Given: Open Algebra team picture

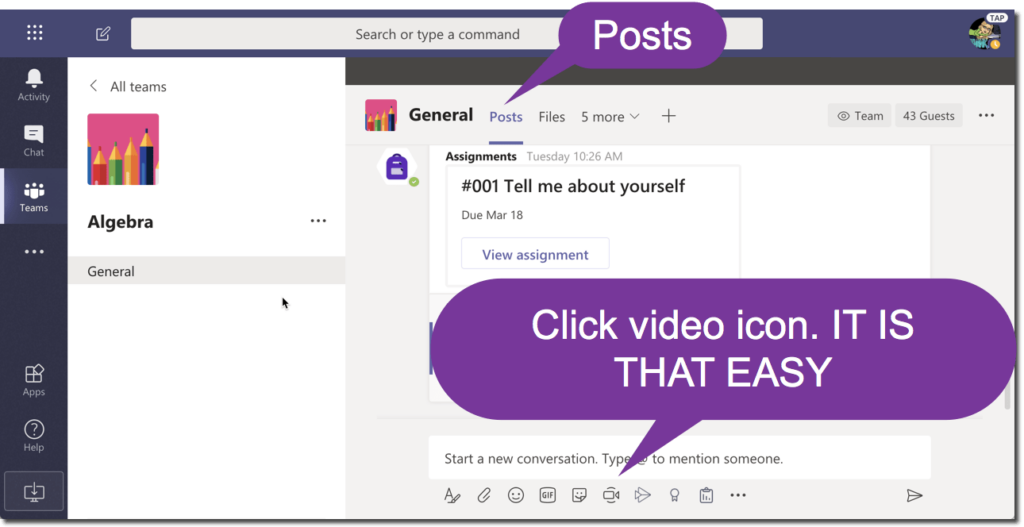Looking at the screenshot, I should pos(123,150).
